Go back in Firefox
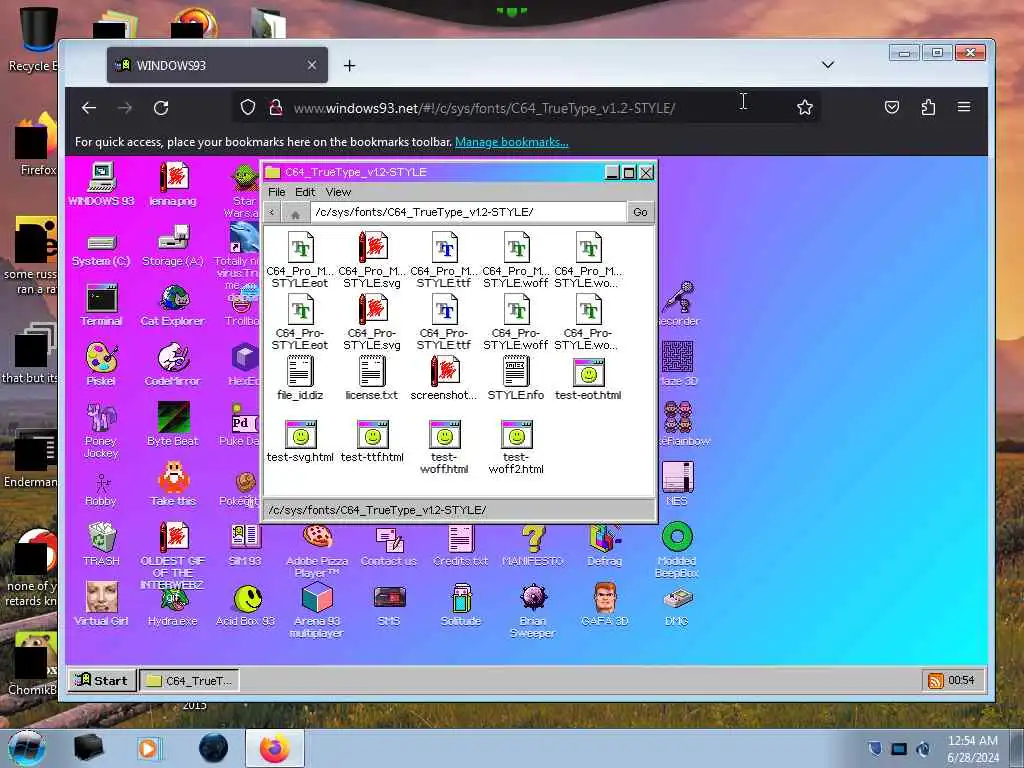Image resolution: width=1024 pixels, height=768 pixels. click(x=89, y=108)
